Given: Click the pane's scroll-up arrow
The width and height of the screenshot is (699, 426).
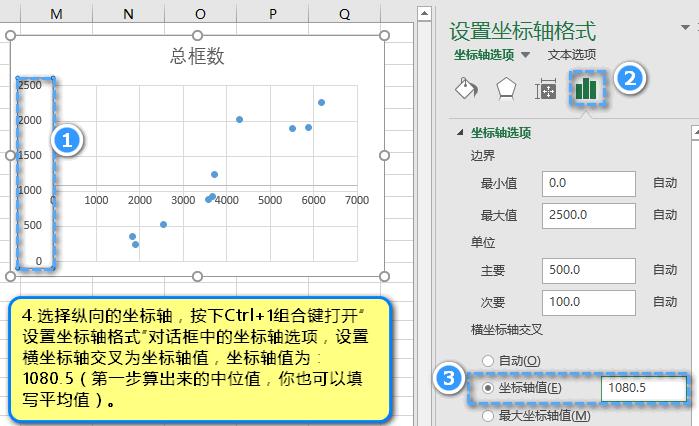Looking at the screenshot, I should pos(694,132).
